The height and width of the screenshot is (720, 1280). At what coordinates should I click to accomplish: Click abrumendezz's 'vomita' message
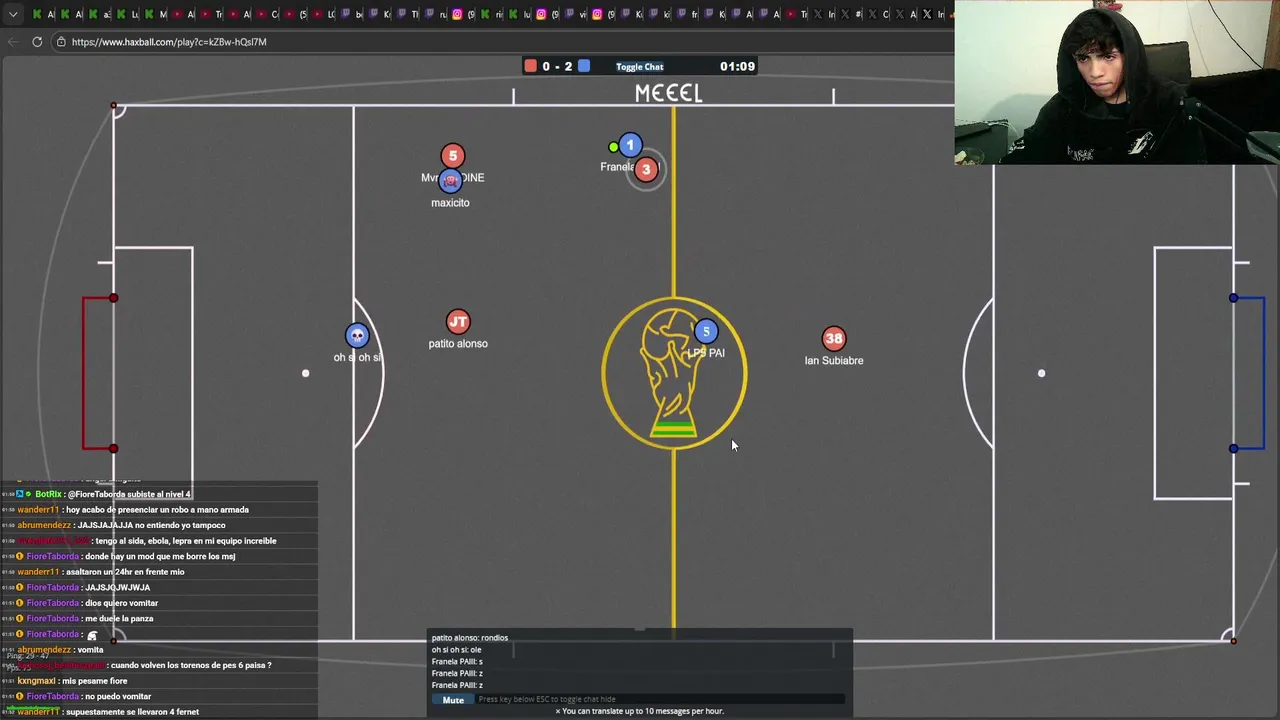click(60, 650)
